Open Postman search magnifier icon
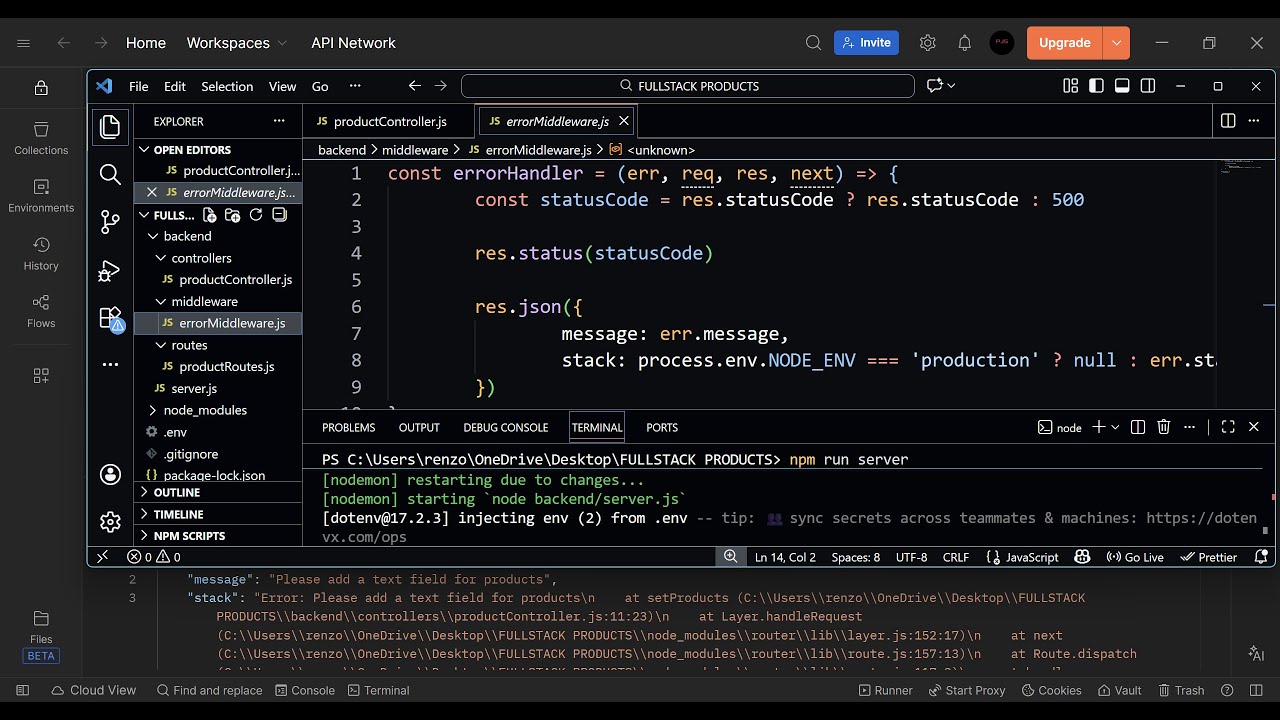The height and width of the screenshot is (720, 1280). click(814, 43)
